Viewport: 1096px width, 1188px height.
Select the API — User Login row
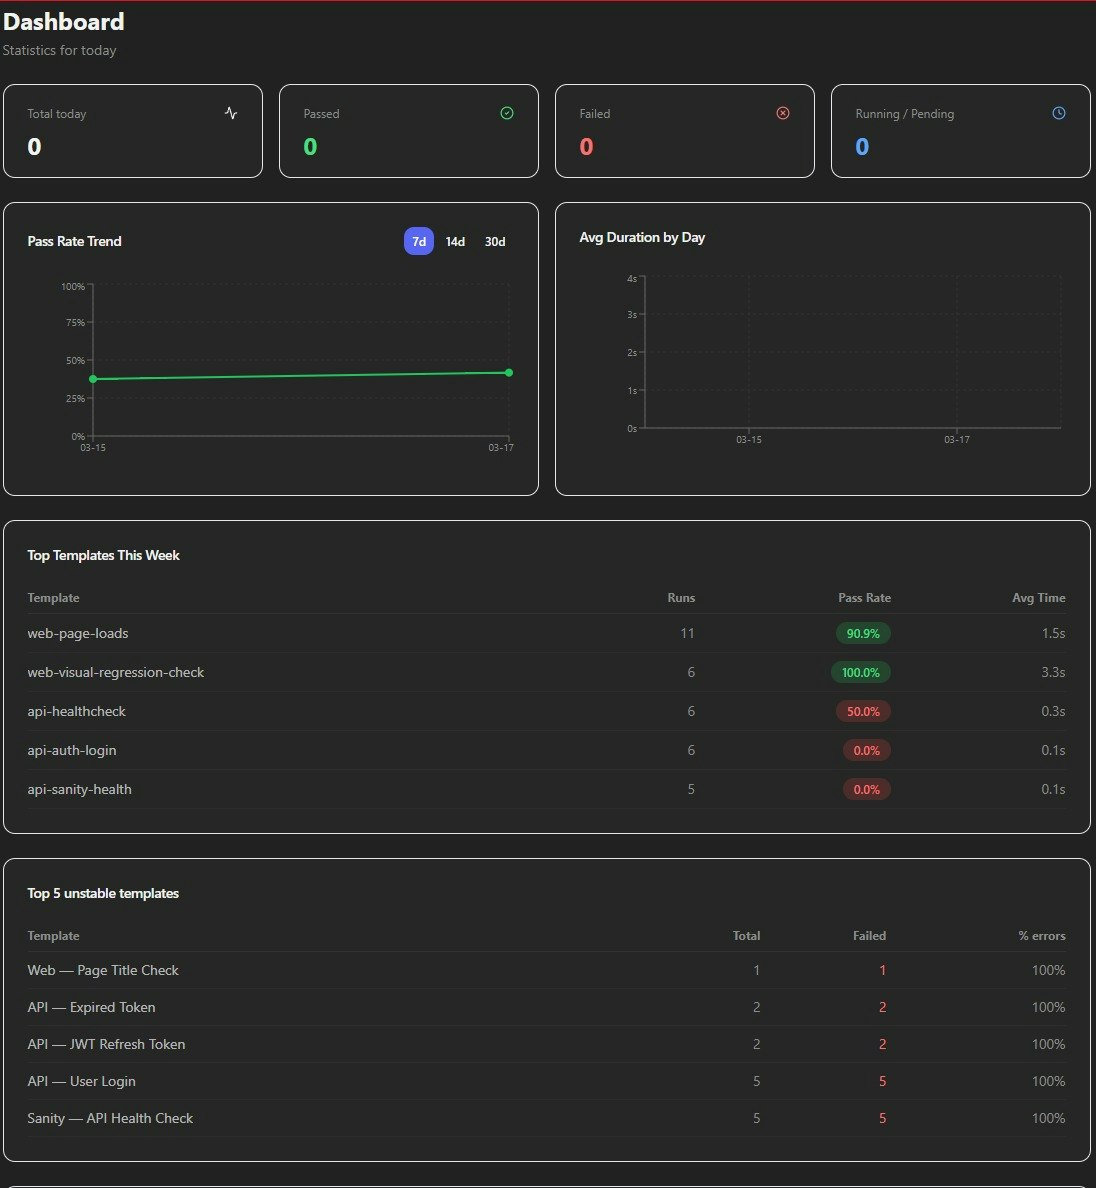click(546, 1081)
